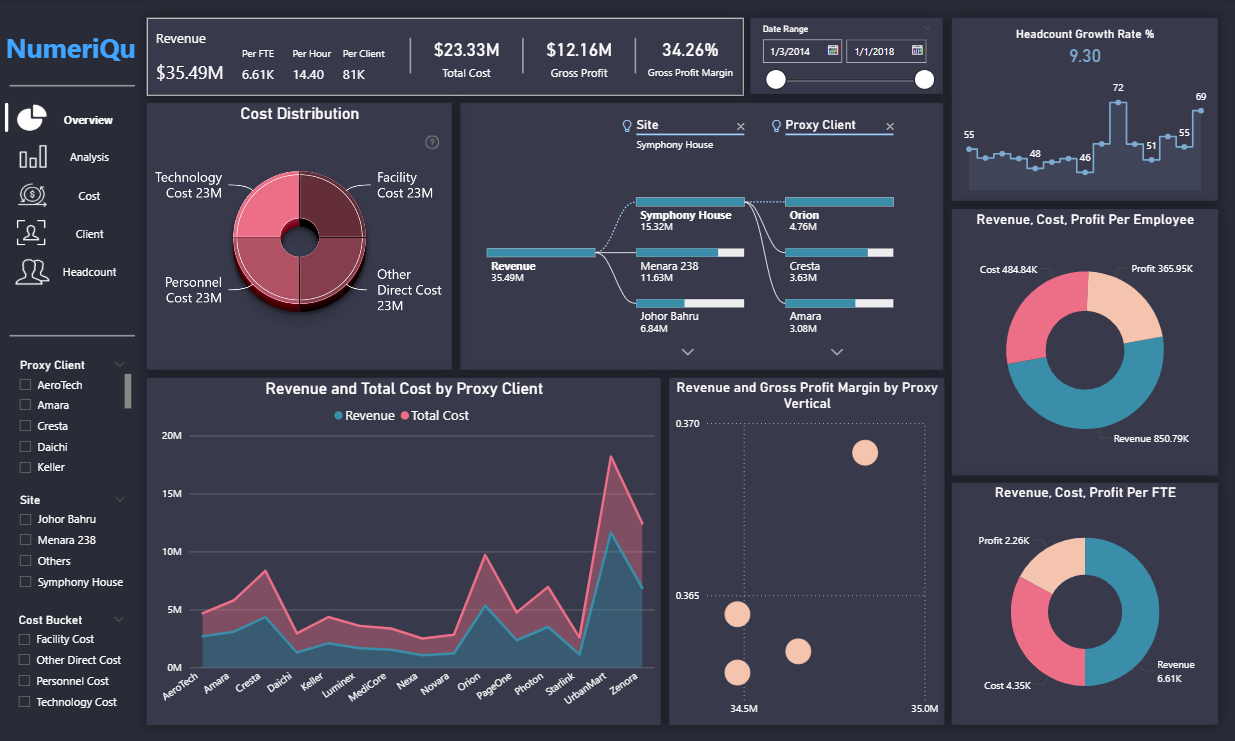Viewport: 1235px width, 741px height.
Task: Select the Menara 238 tree node
Action: pos(690,253)
